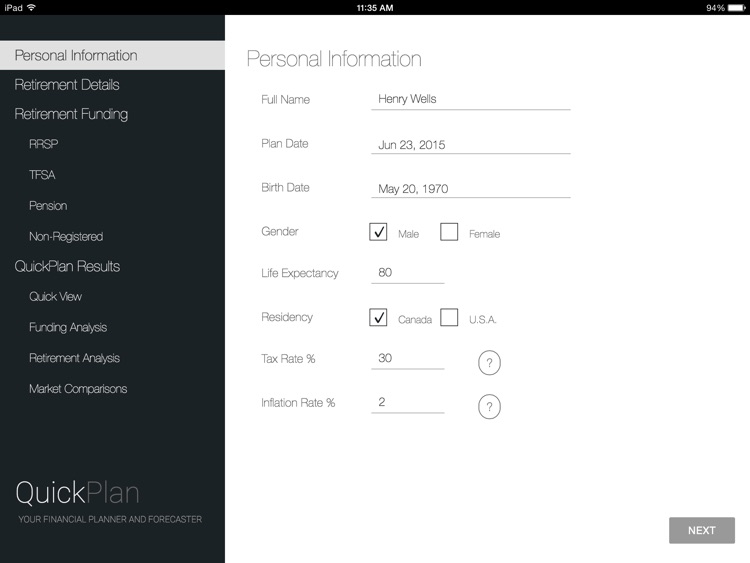Uncheck the Canada residency checkbox
750x563 pixels.
pyautogui.click(x=378, y=317)
